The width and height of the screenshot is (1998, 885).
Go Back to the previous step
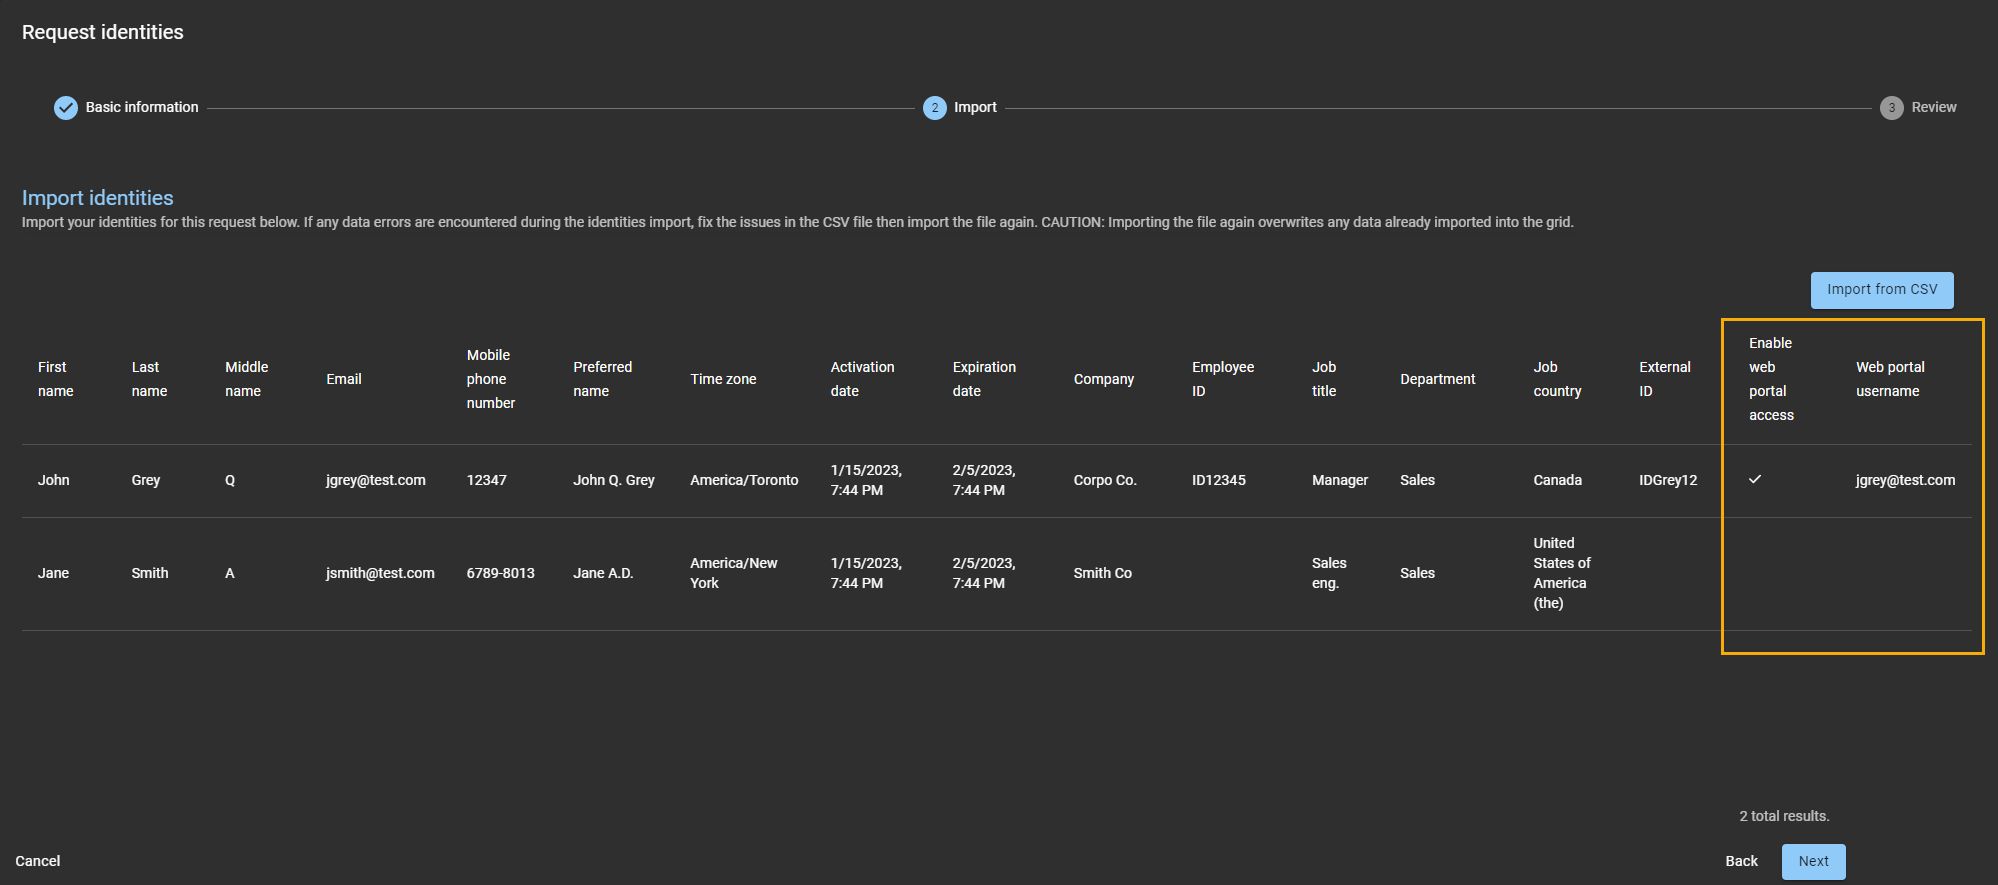(1741, 861)
